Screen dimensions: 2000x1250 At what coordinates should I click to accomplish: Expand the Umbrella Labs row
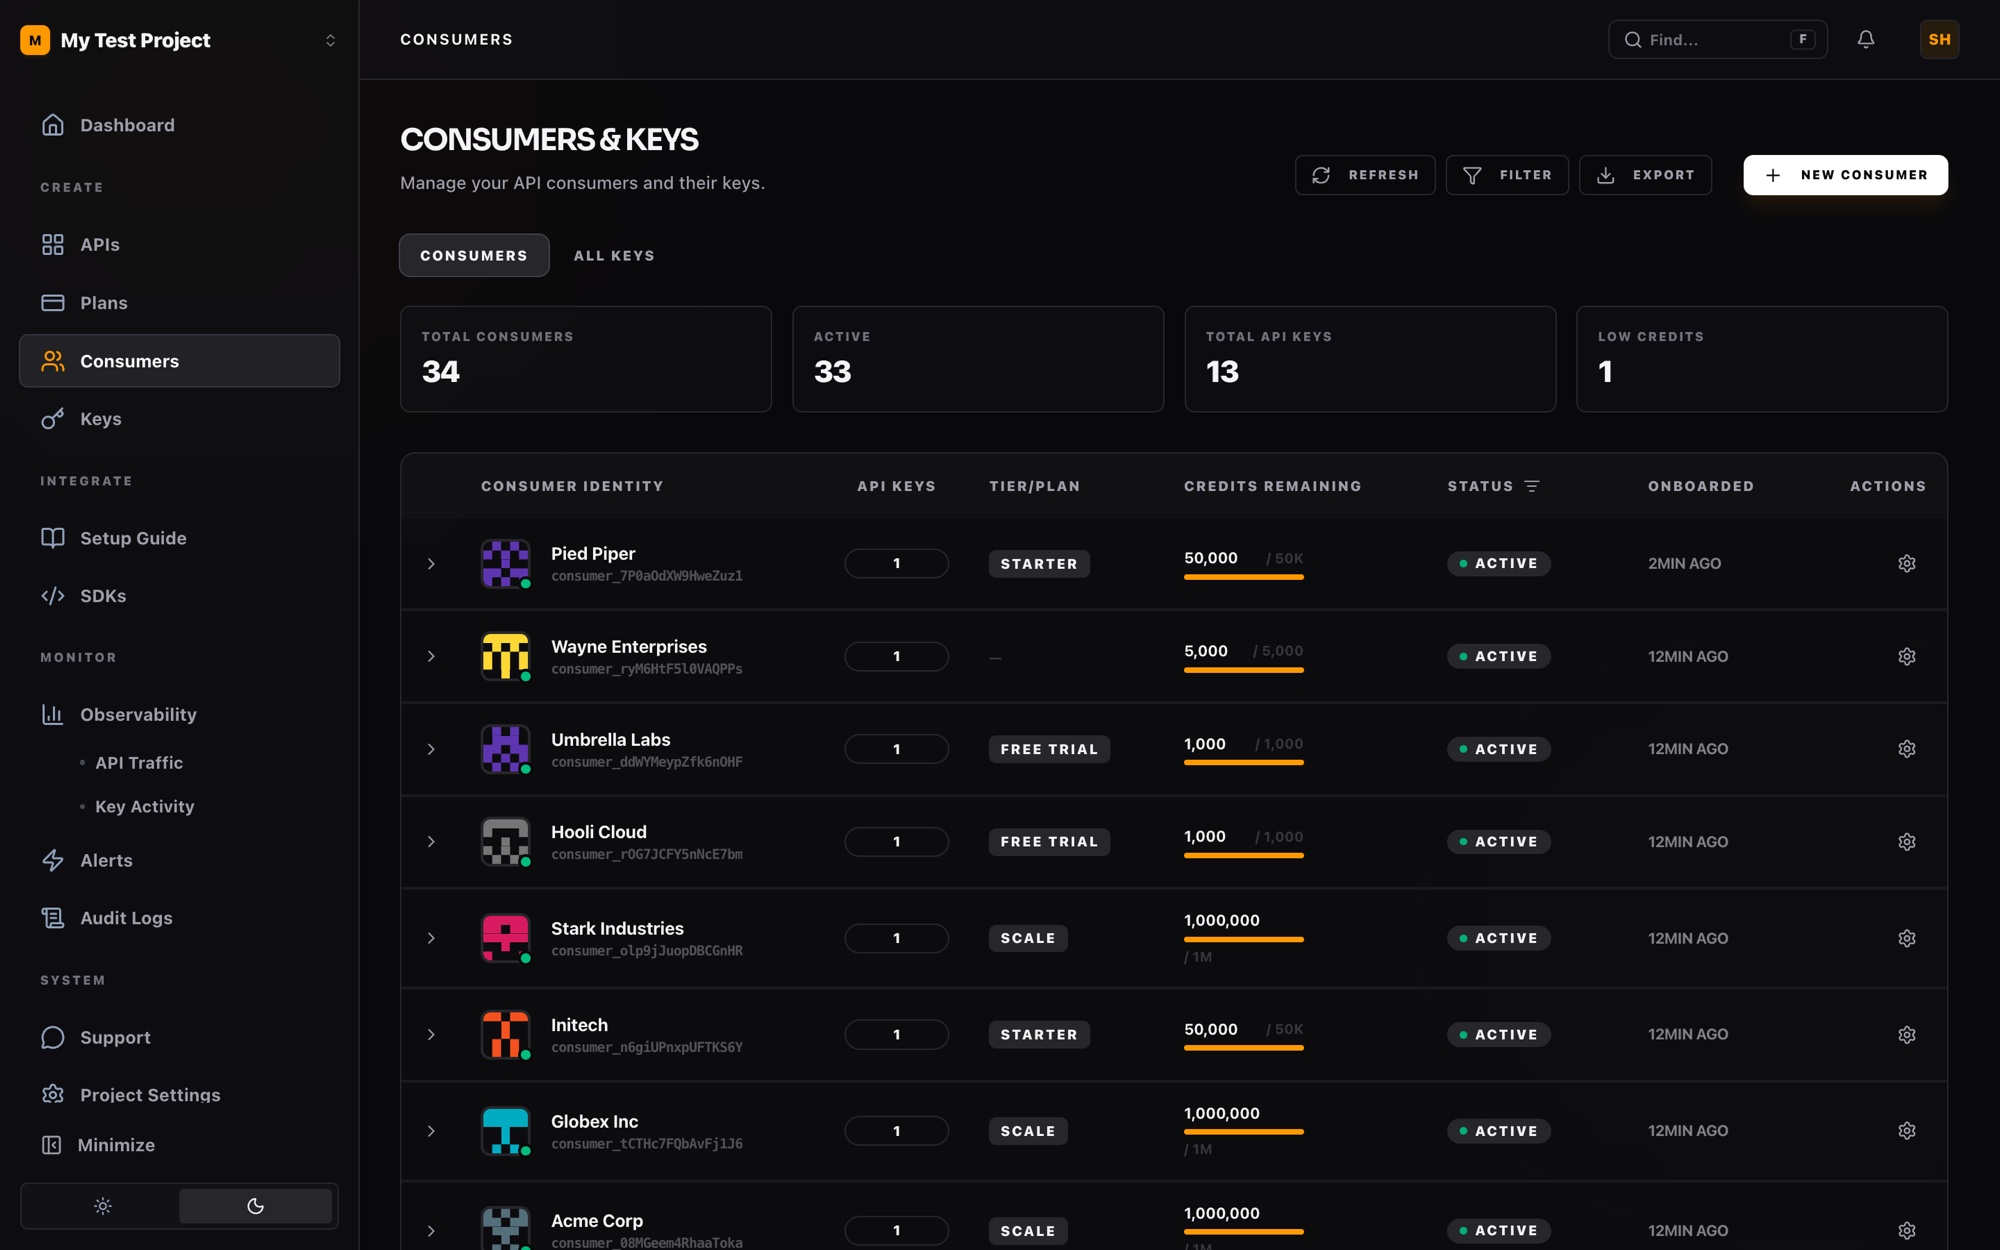[431, 749]
